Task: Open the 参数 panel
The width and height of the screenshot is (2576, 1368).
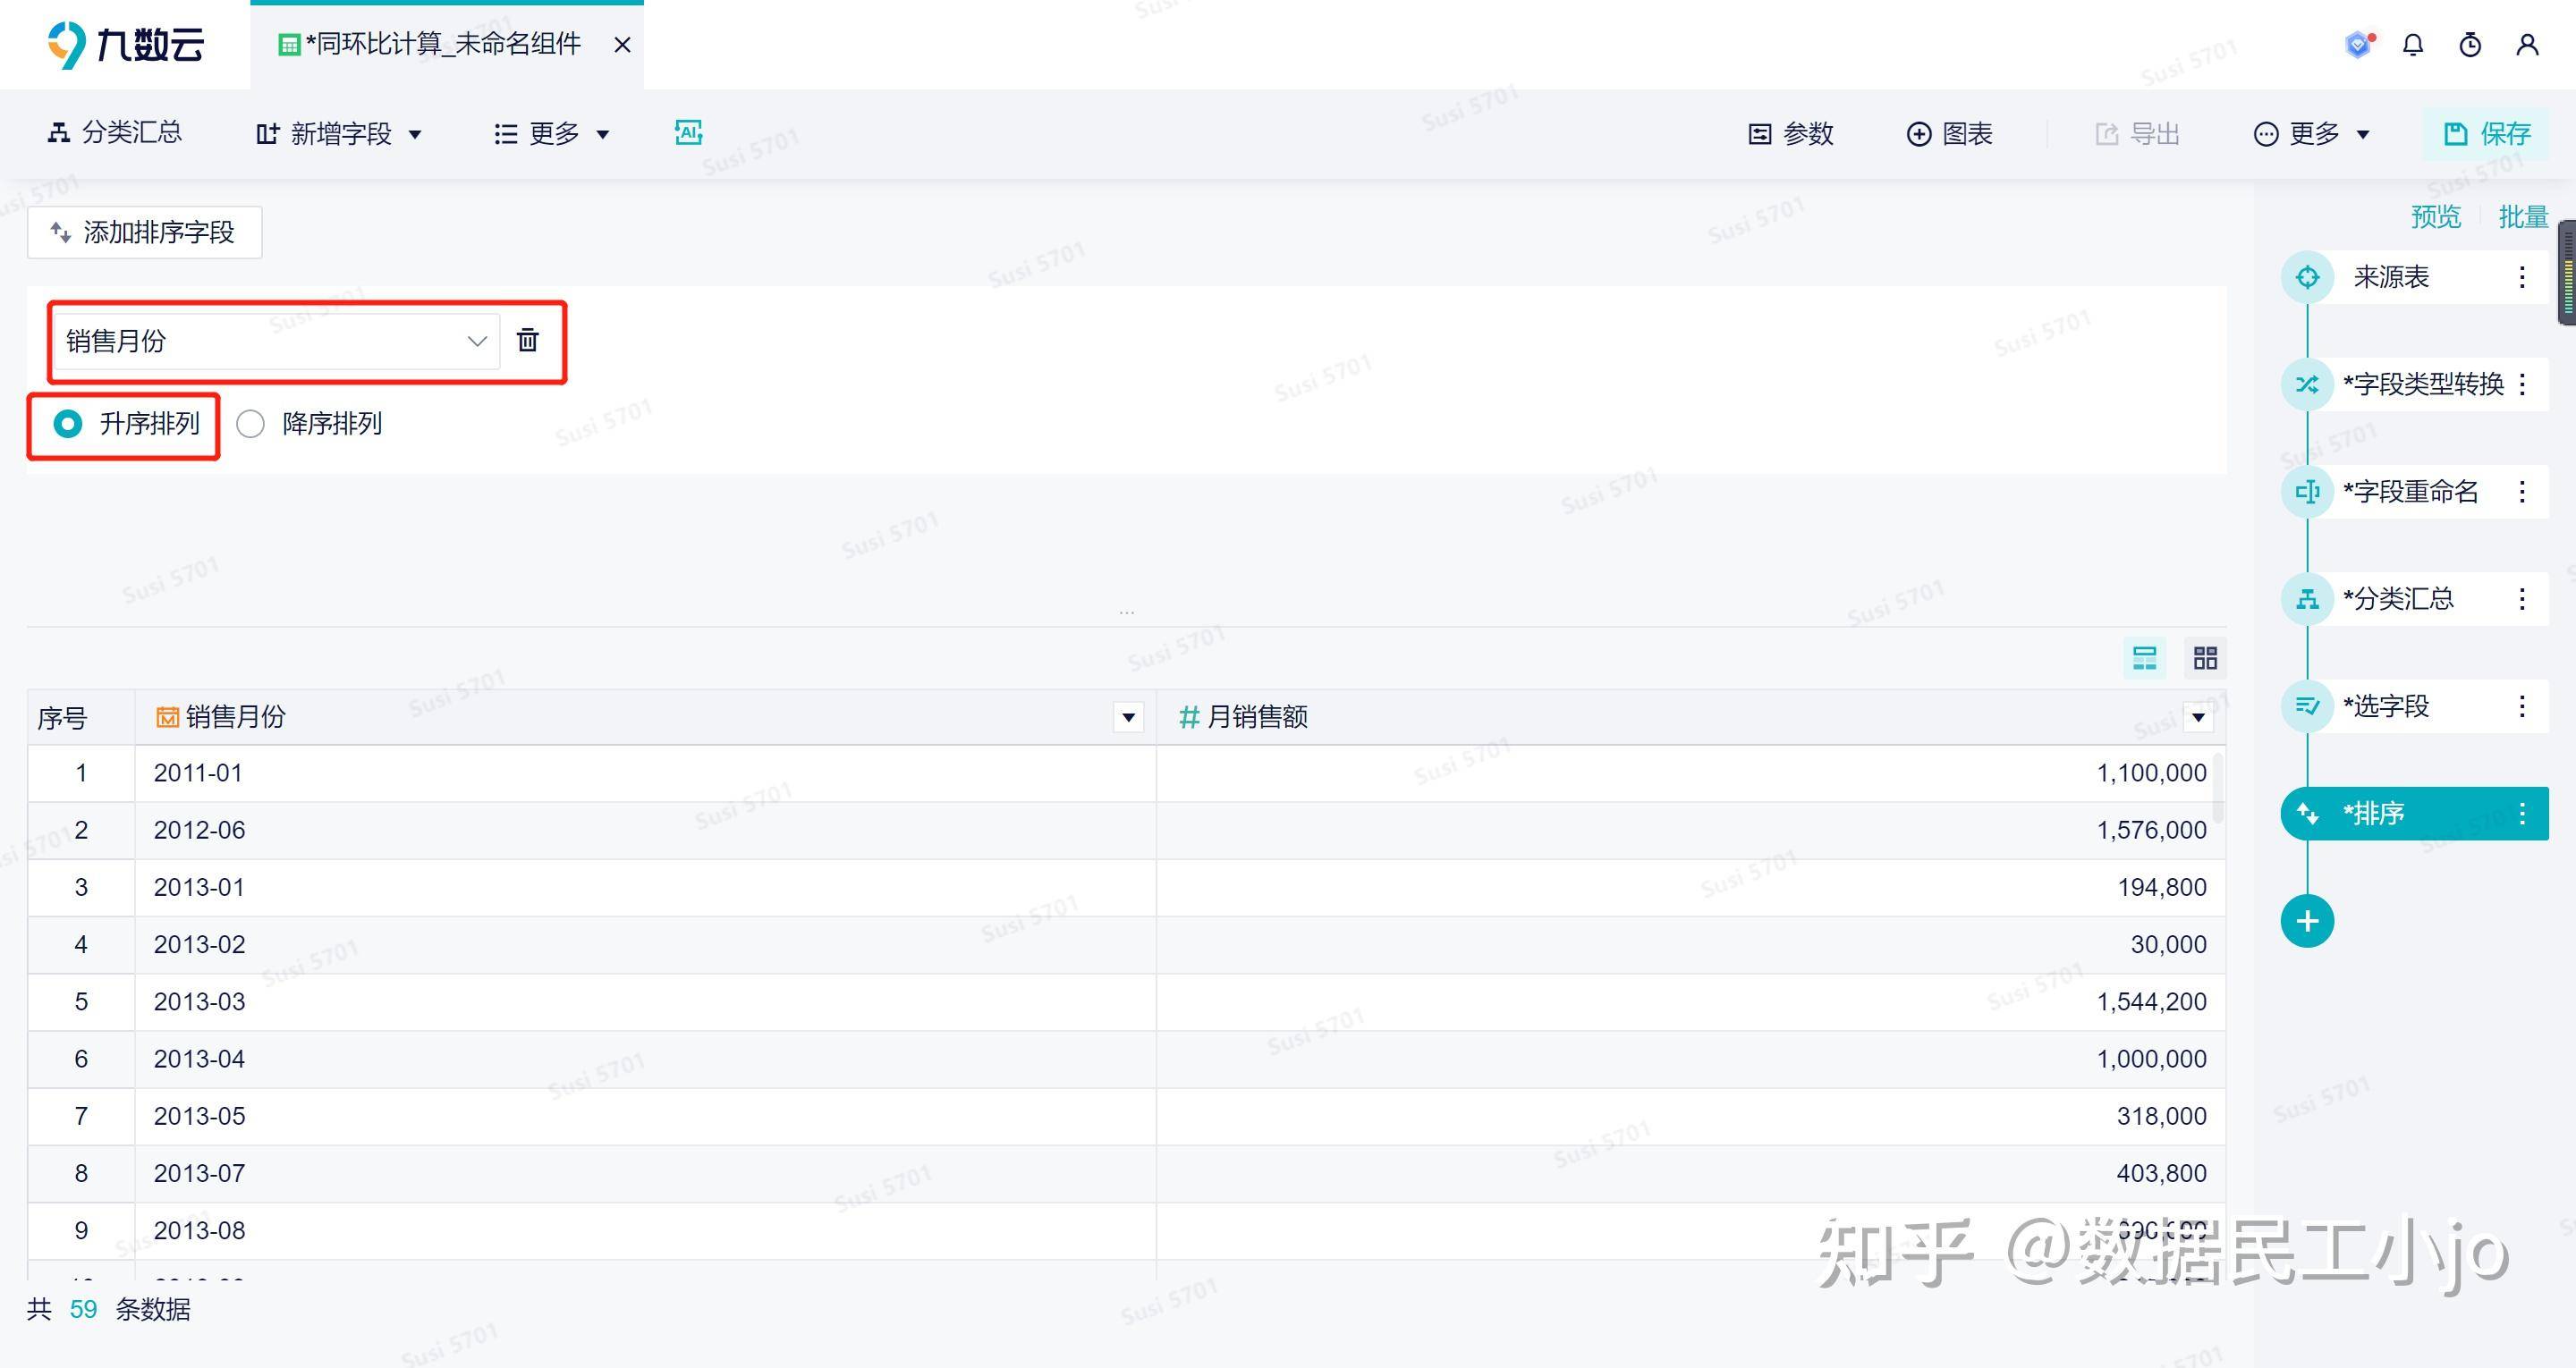Action: pos(1791,134)
